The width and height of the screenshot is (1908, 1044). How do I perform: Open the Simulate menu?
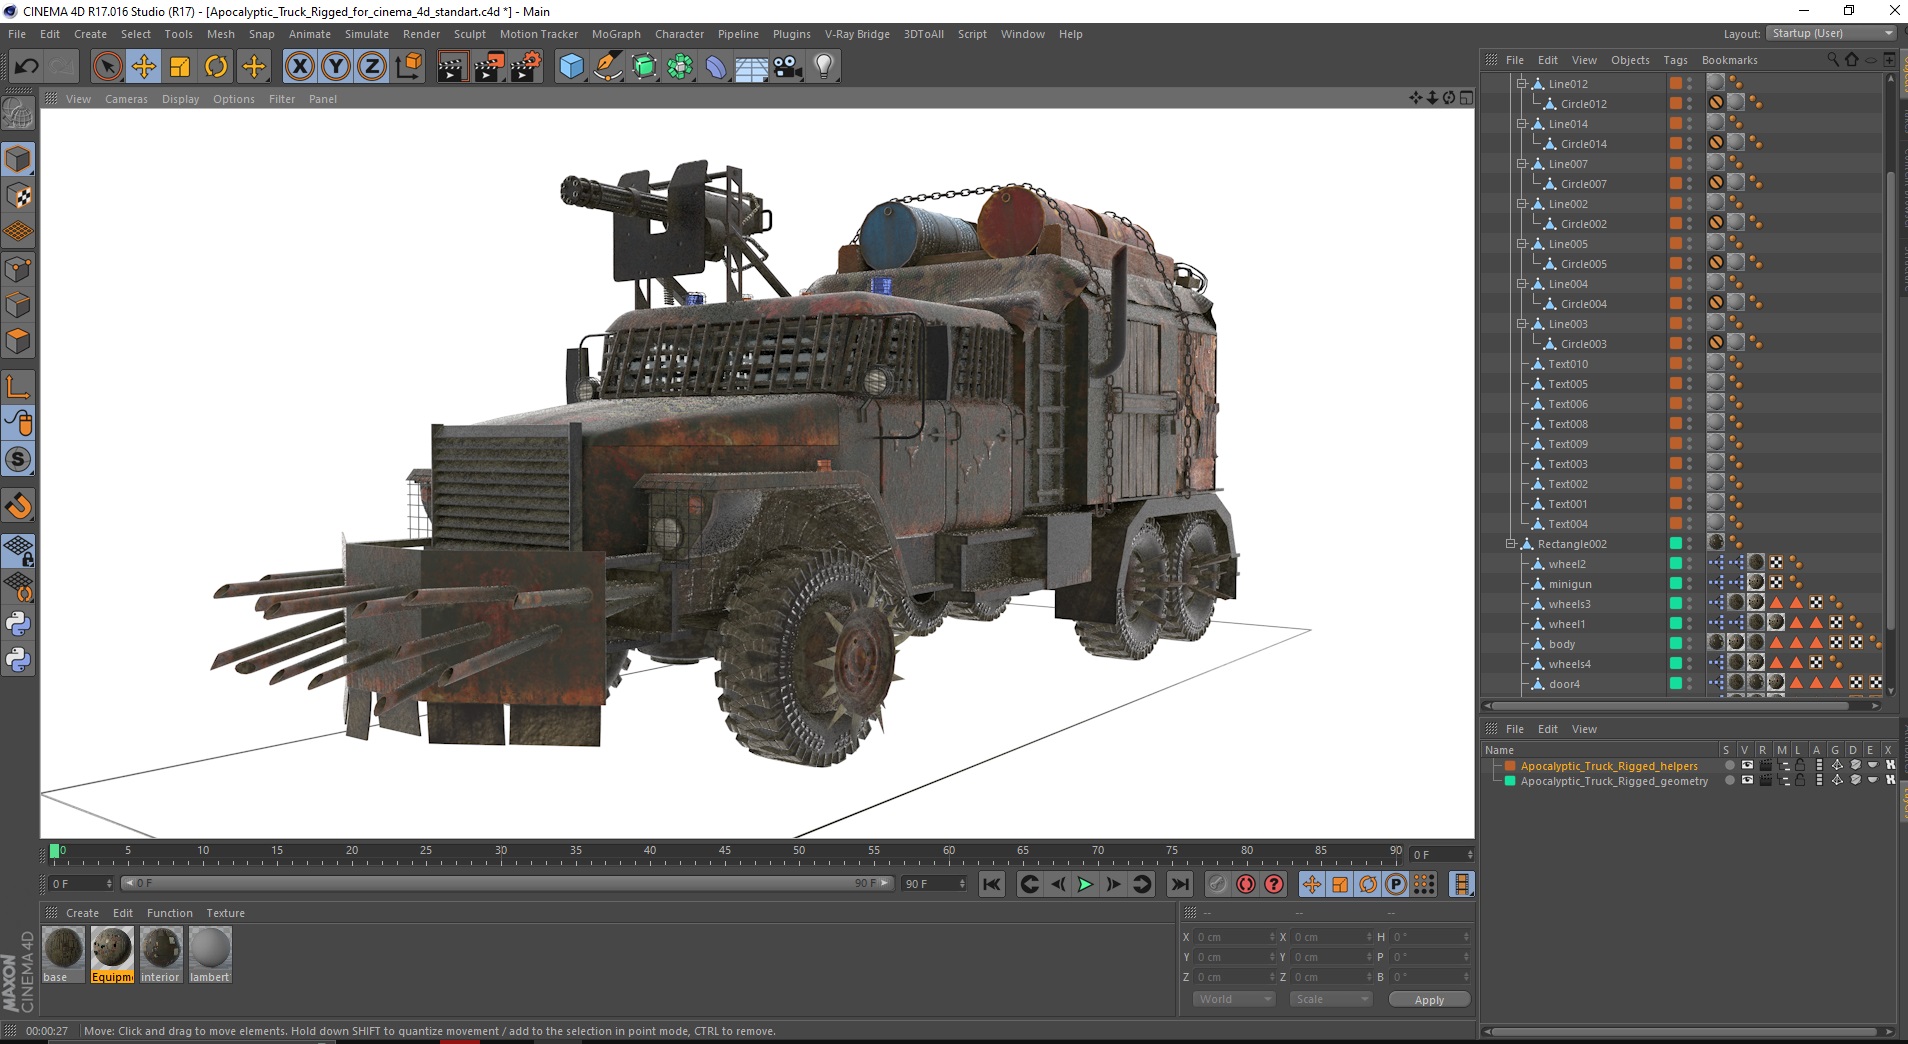coord(367,34)
